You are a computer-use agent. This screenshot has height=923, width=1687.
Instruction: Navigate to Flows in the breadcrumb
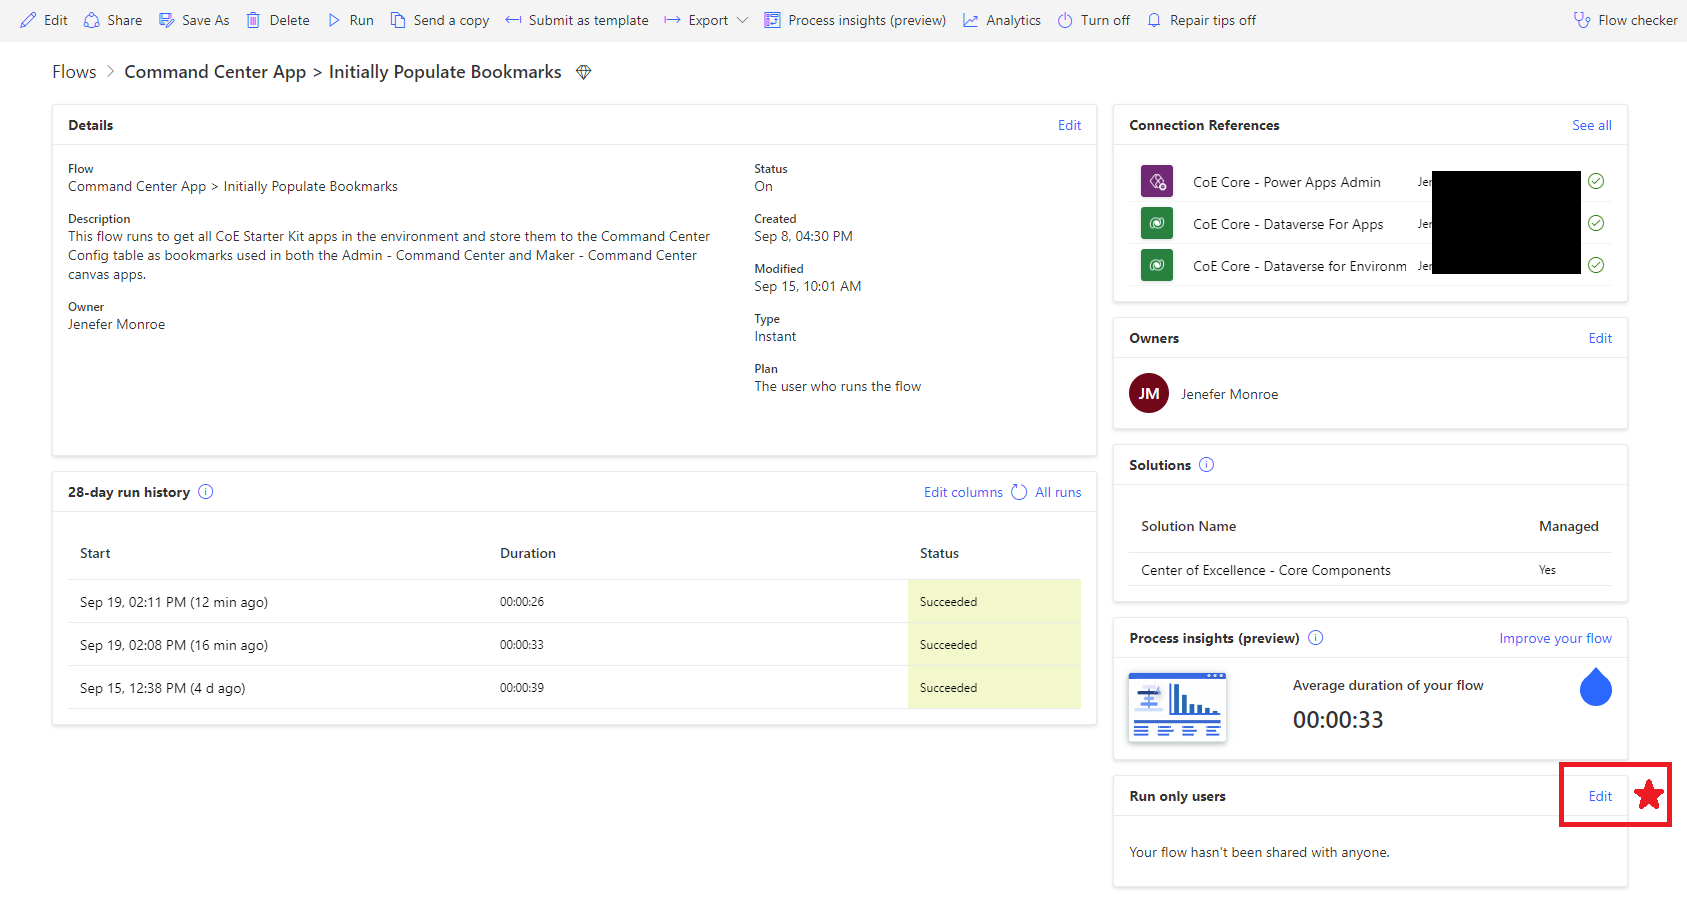[x=73, y=71]
